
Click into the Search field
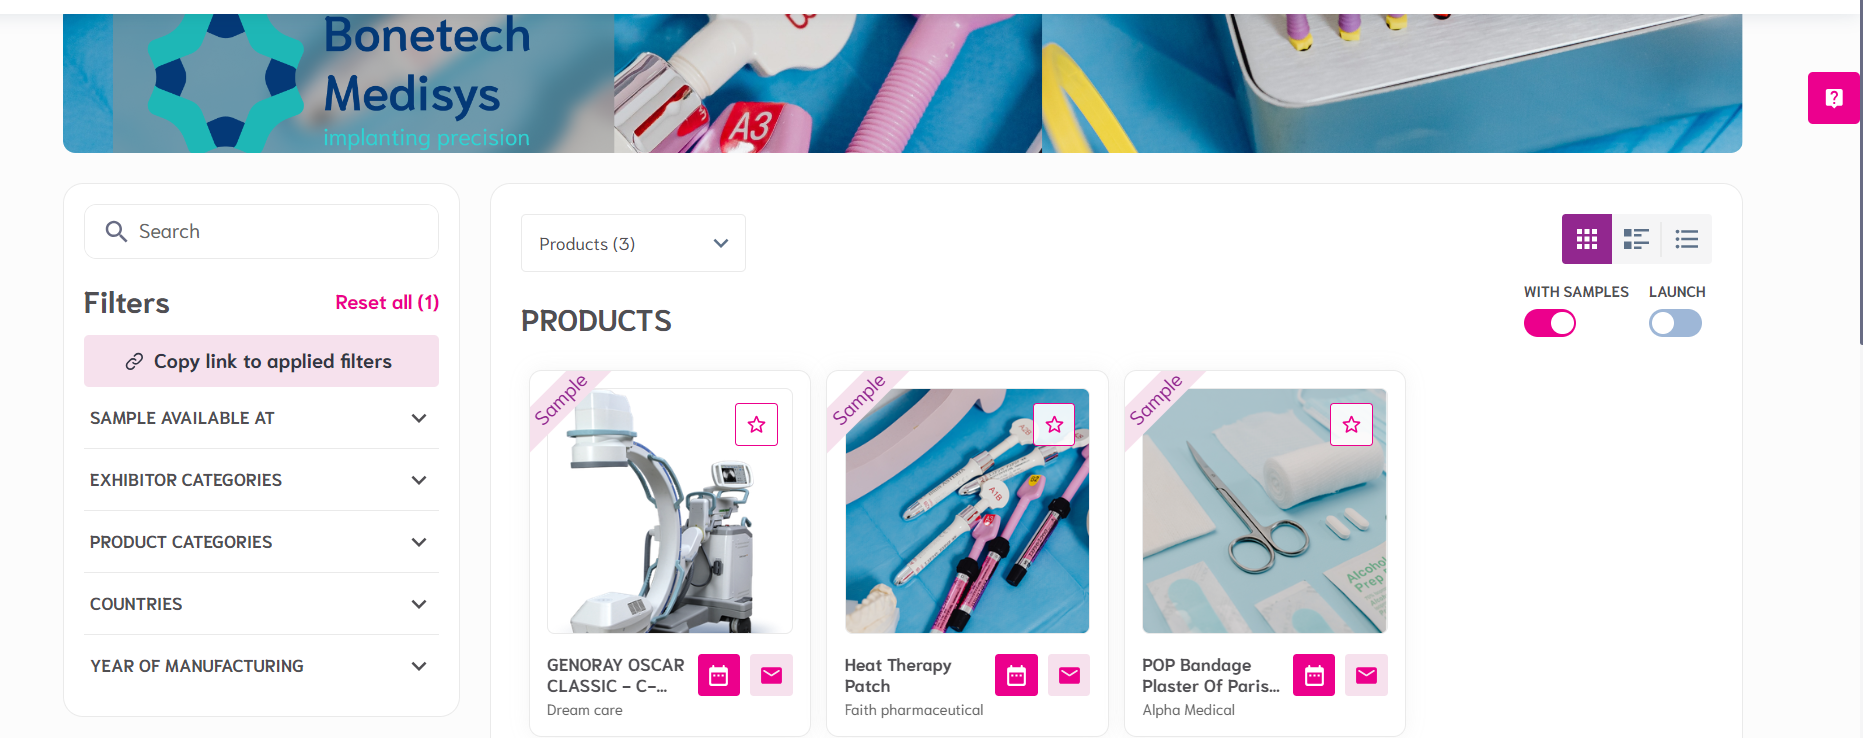pyautogui.click(x=261, y=231)
